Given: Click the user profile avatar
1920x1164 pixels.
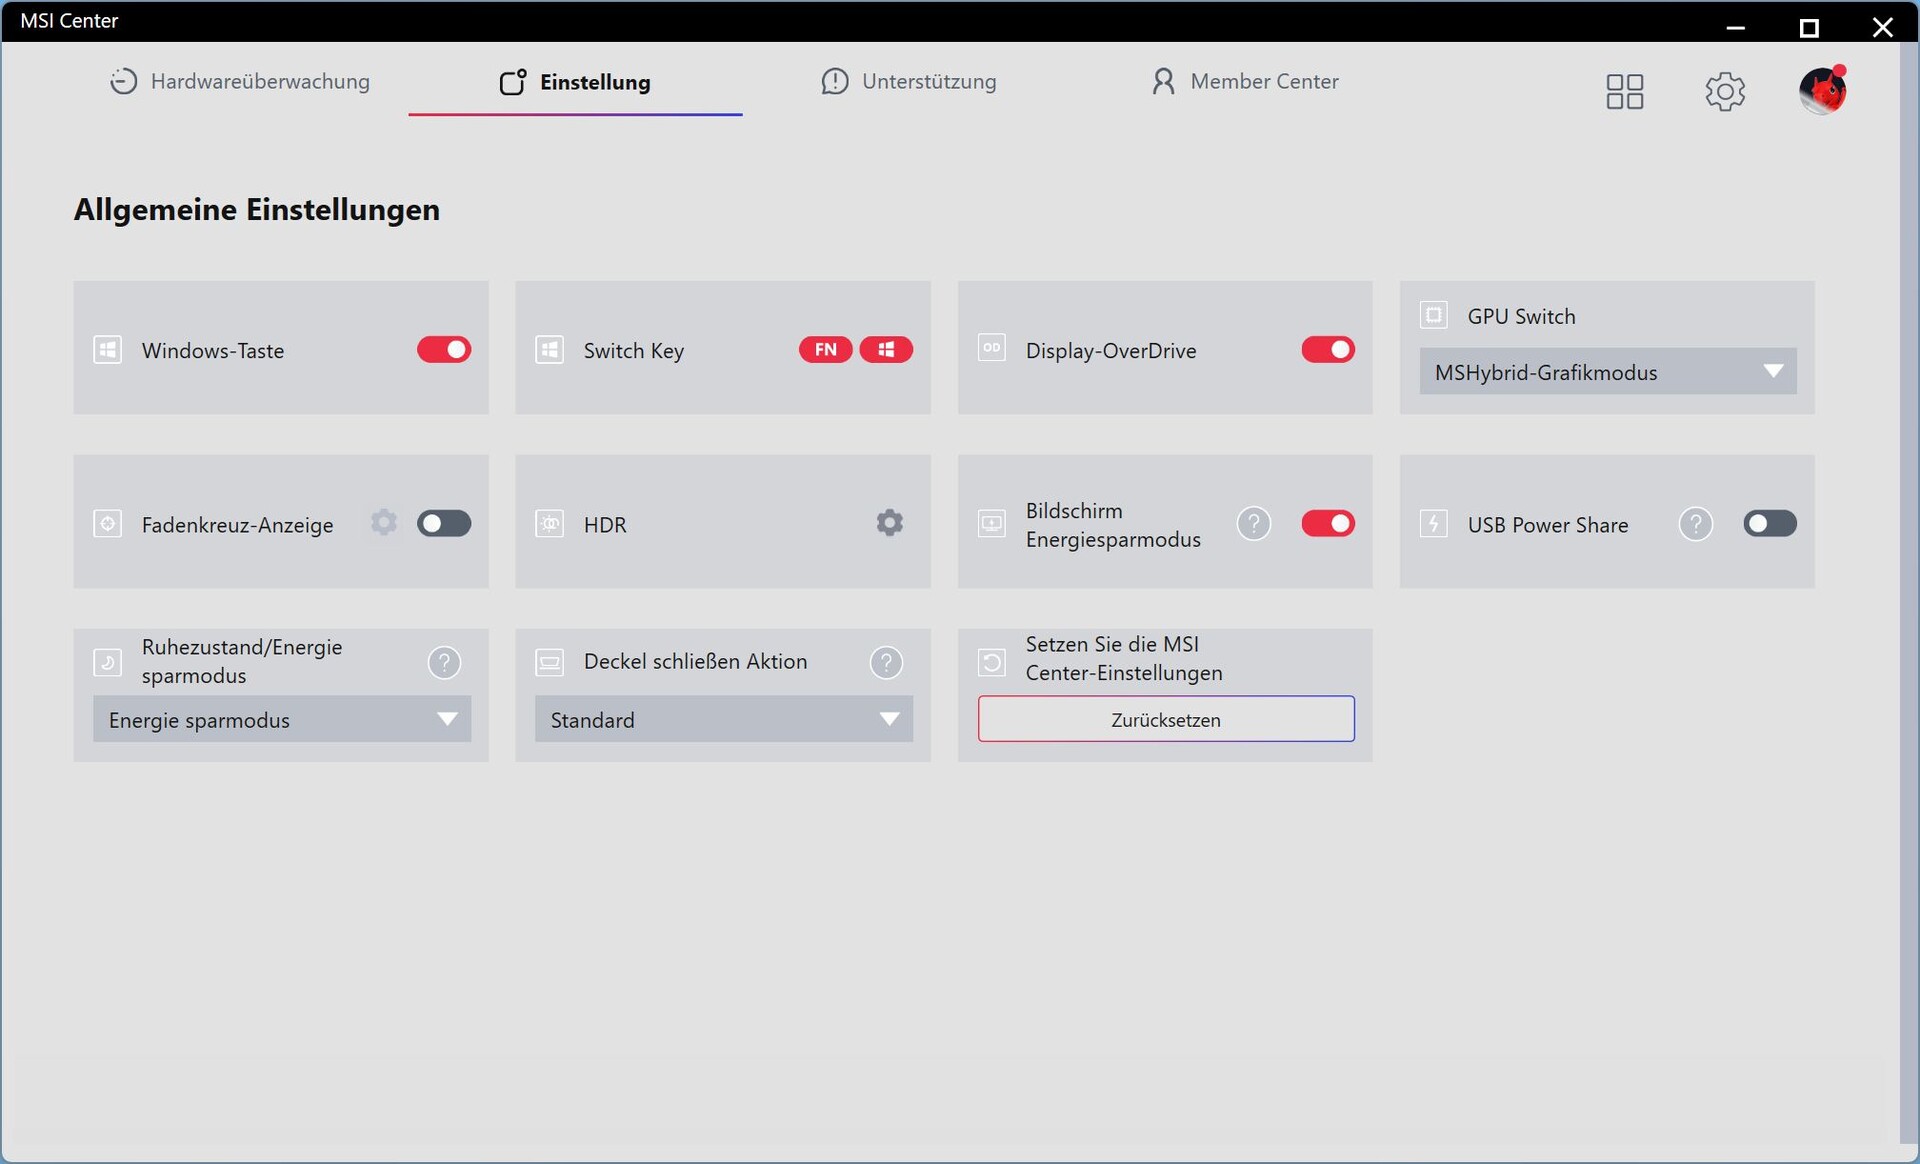Looking at the screenshot, I should click(1821, 91).
